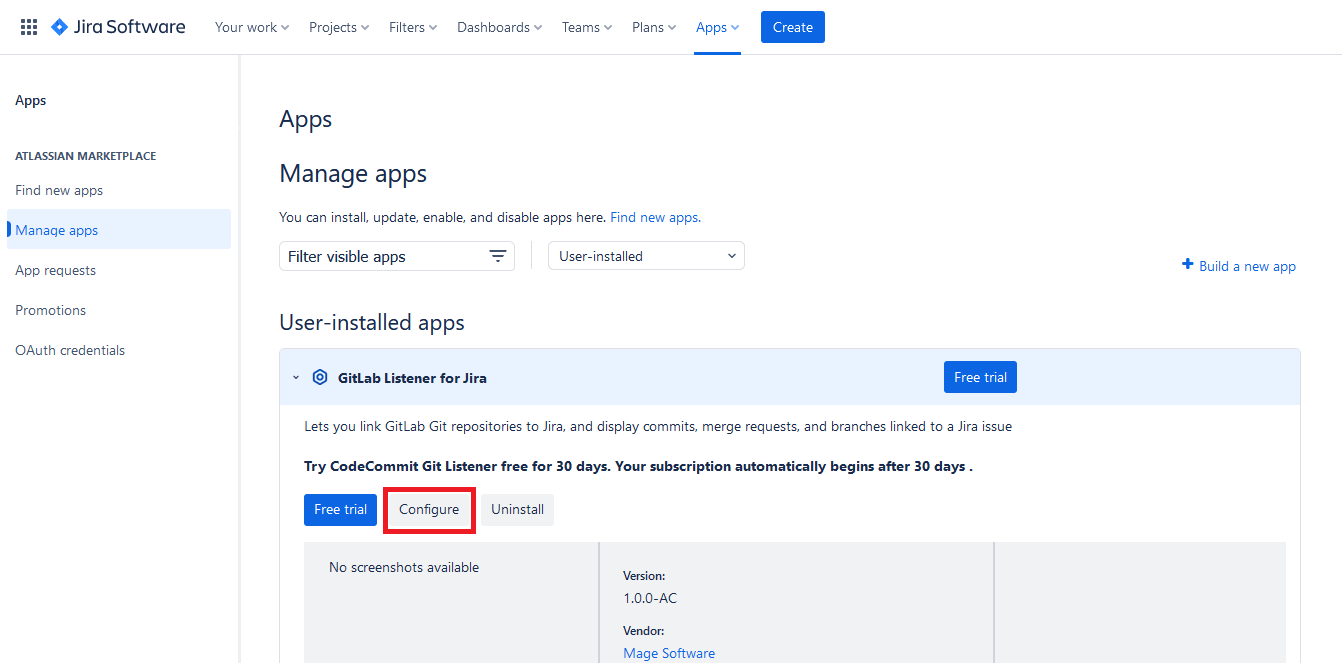
Task: Click the GitLab Listener app hexagon icon
Action: coord(320,377)
